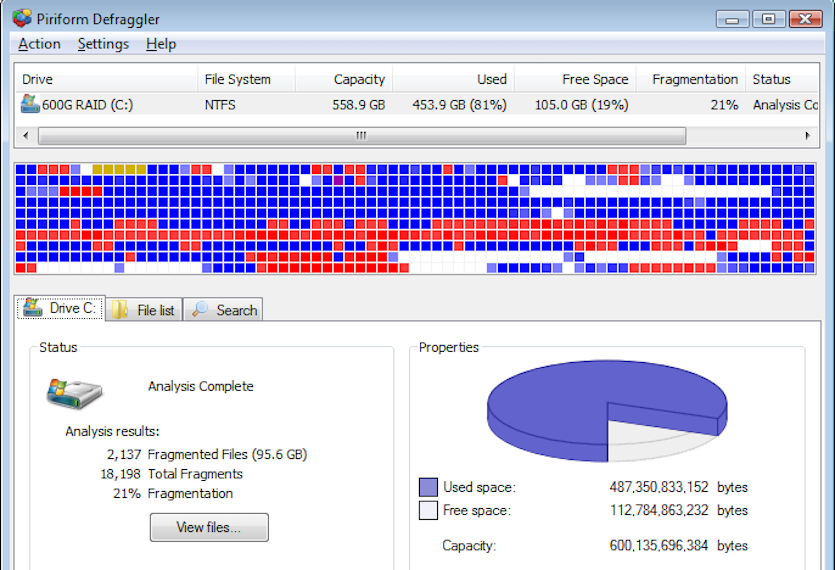Click the Drive C: tab icon

point(33,308)
